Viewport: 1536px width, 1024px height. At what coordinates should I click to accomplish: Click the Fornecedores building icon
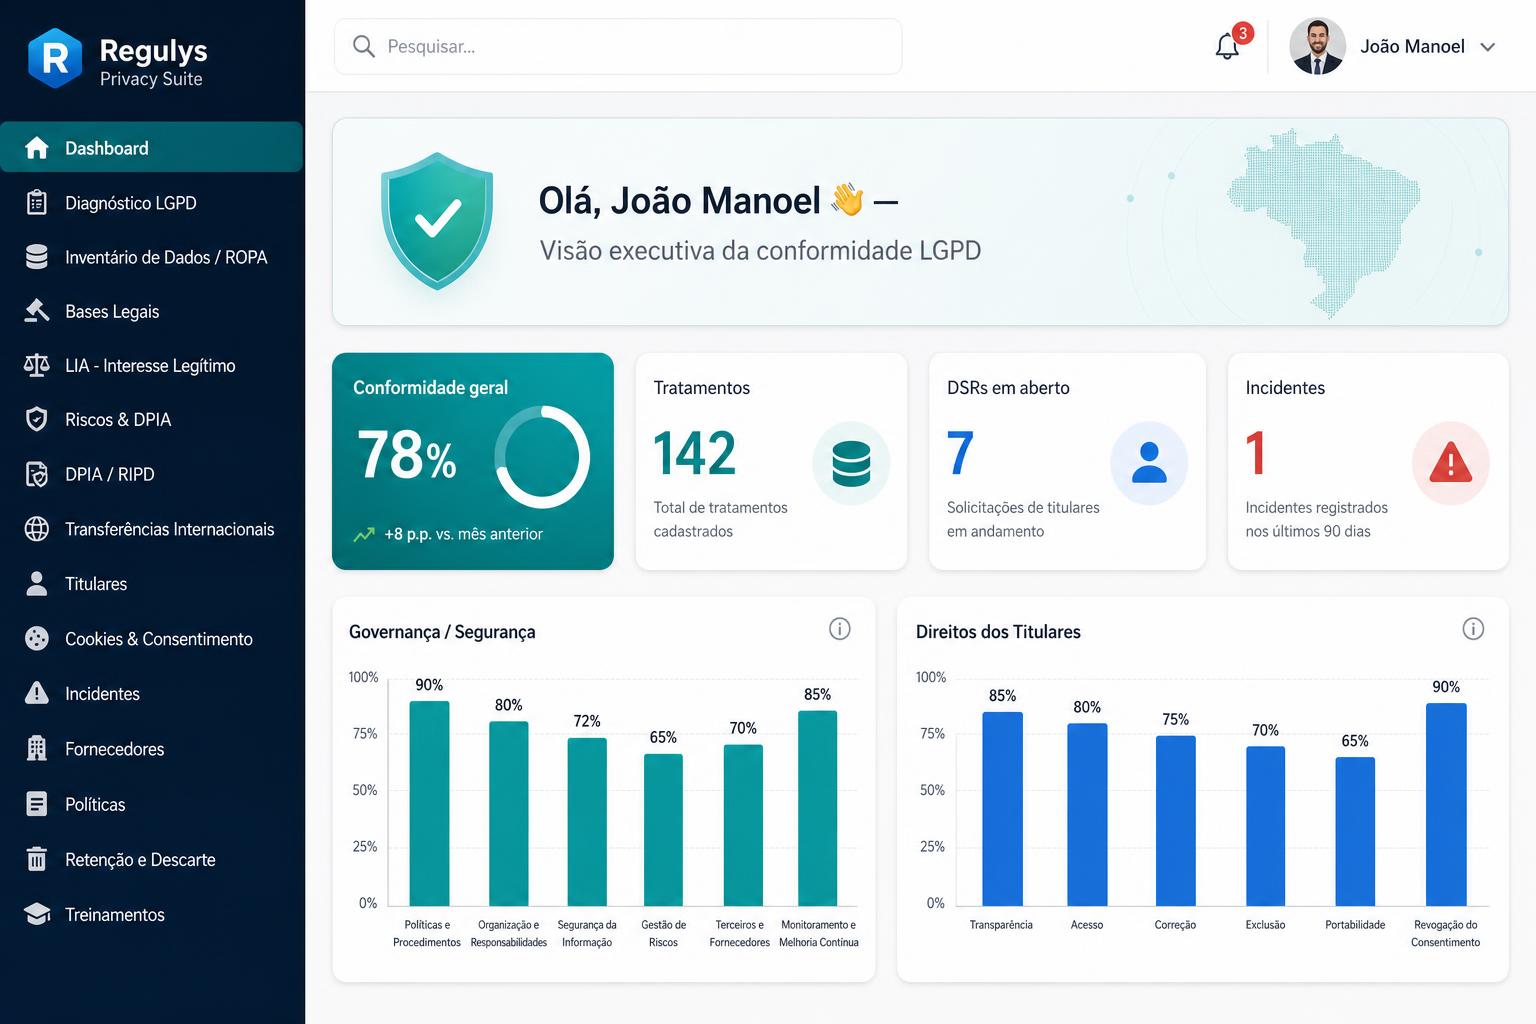pos(37,748)
